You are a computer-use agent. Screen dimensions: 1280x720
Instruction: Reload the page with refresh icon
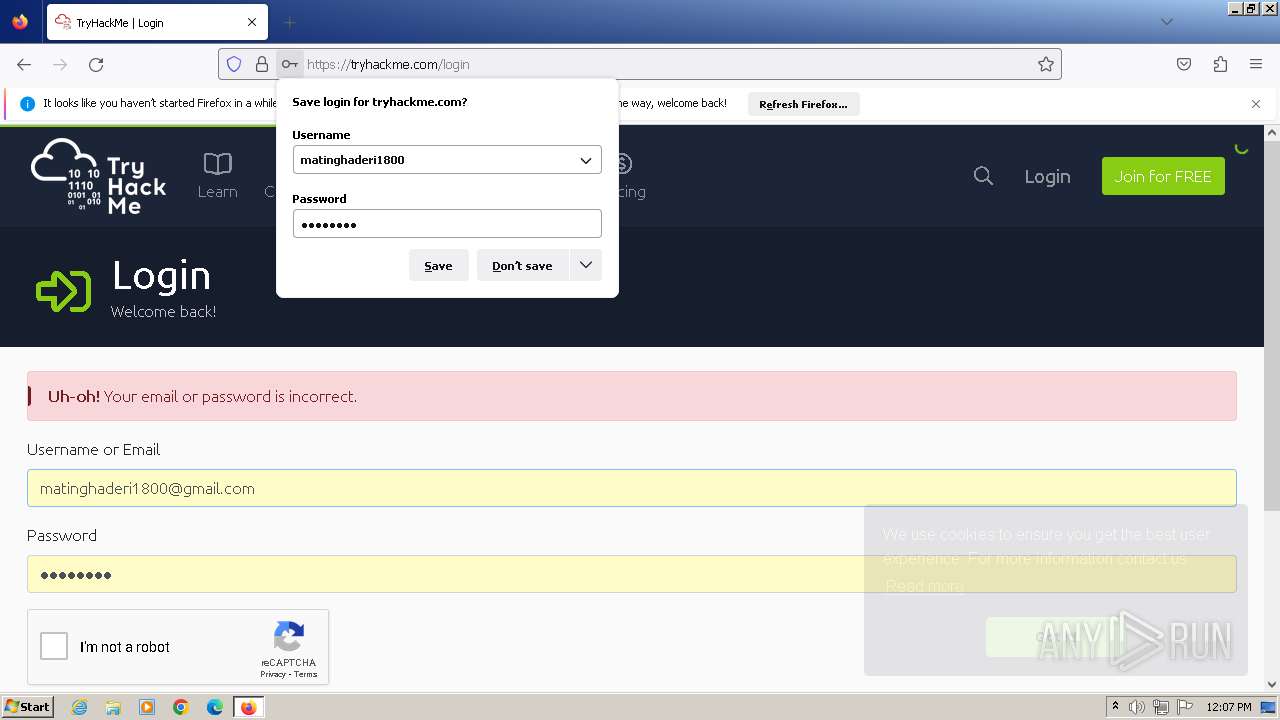(96, 64)
